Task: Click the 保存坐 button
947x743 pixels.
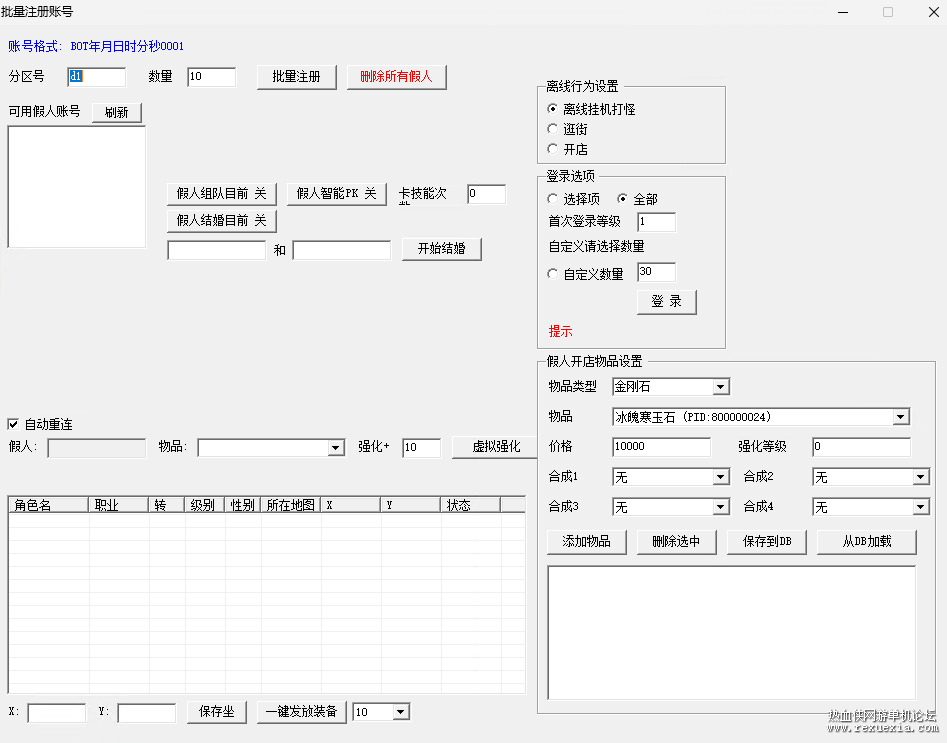Action: [x=217, y=712]
